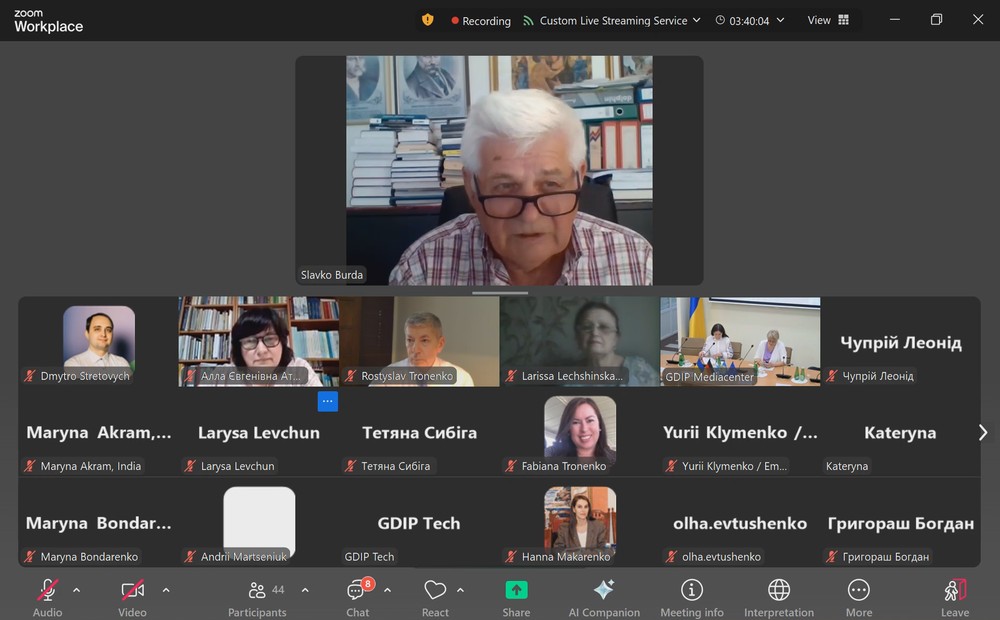Viewport: 1000px width, 620px height.
Task: Select the GDIP Mediacenter video tile
Action: (740, 341)
